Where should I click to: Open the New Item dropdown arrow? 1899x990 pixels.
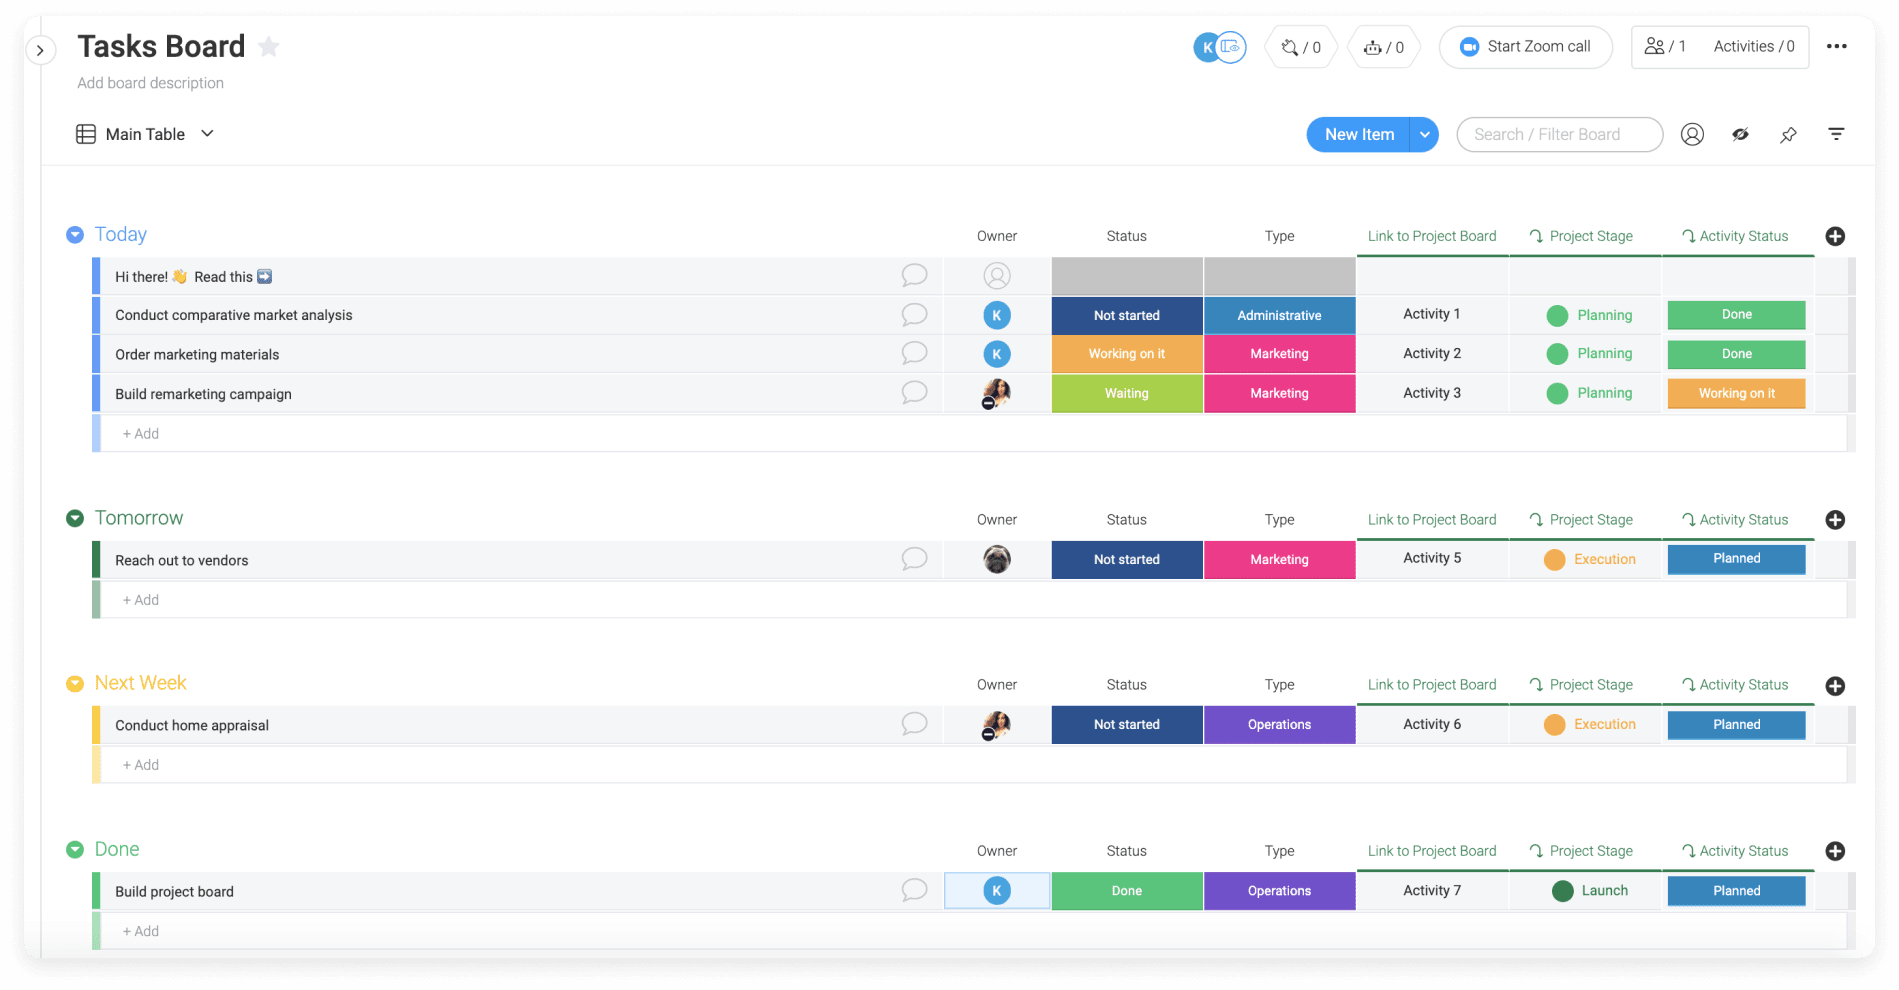pyautogui.click(x=1424, y=134)
